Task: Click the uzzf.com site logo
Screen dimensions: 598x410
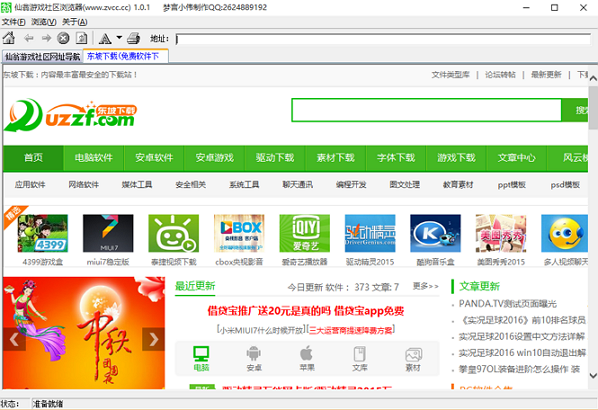Action: (71, 115)
